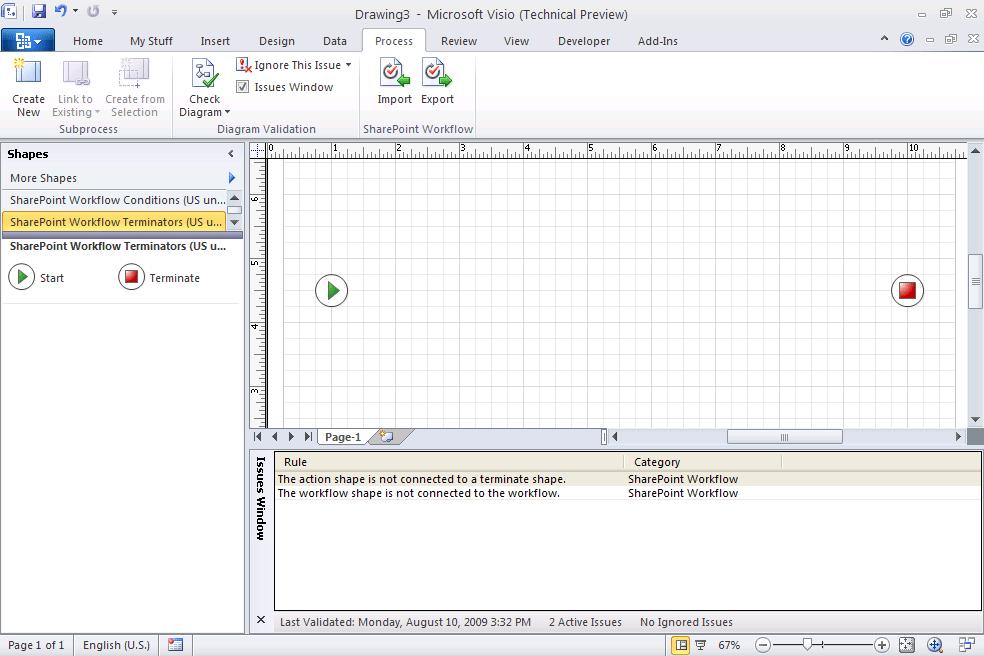The width and height of the screenshot is (984, 656).
Task: Open the Ignore This Issue dropdown
Action: (x=349, y=64)
